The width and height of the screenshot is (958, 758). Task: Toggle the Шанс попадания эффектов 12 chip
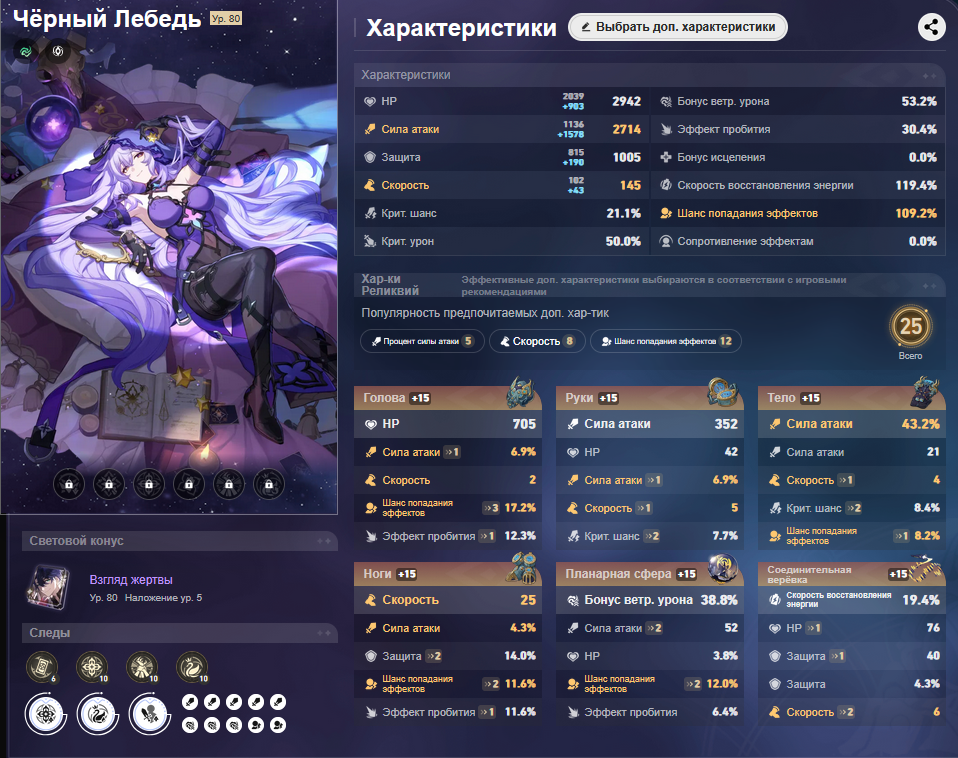pos(666,341)
